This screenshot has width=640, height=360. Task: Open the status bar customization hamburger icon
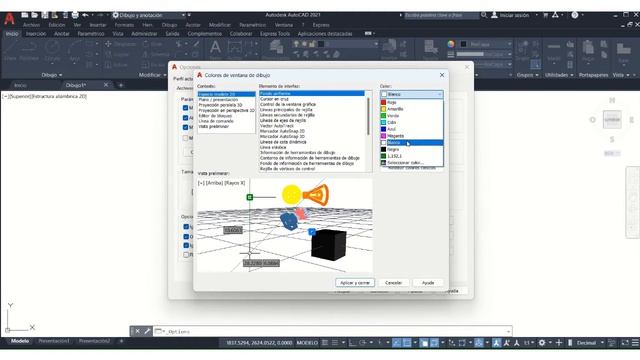635,343
